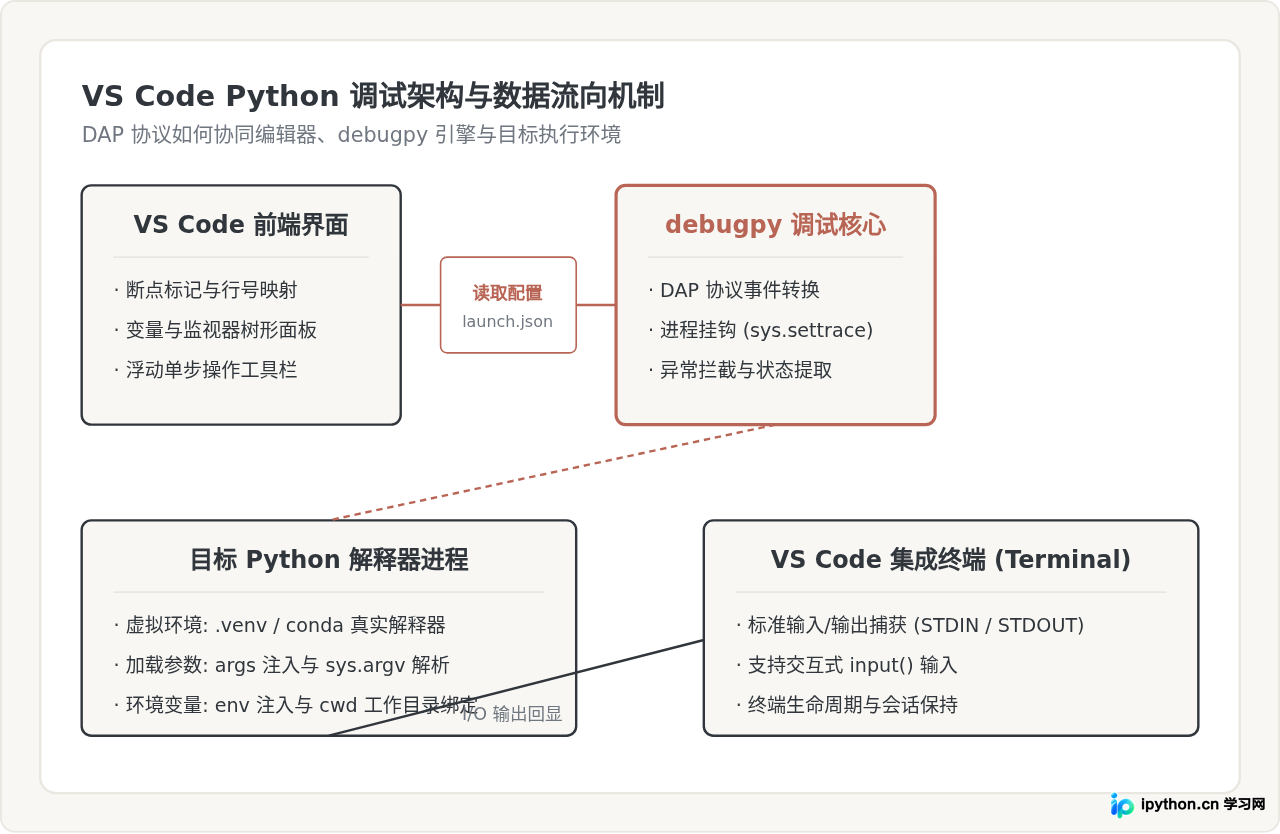
Task: Click the "进程挂钩 (sys.settrace)" bullet
Action: click(x=761, y=330)
